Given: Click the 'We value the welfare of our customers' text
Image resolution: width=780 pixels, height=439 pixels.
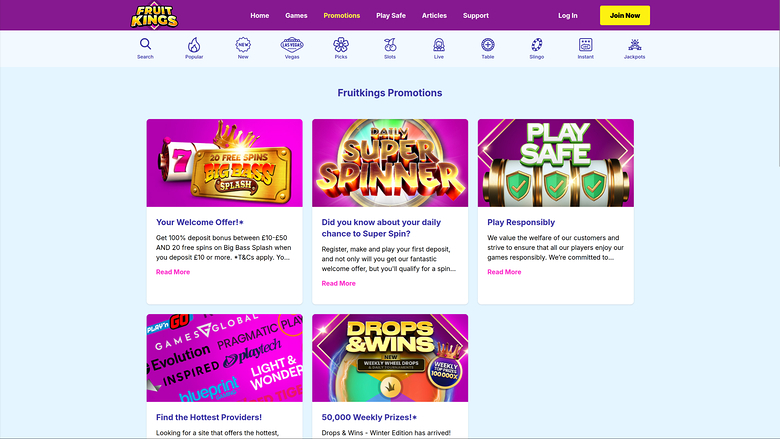Looking at the screenshot, I should pyautogui.click(x=555, y=248).
